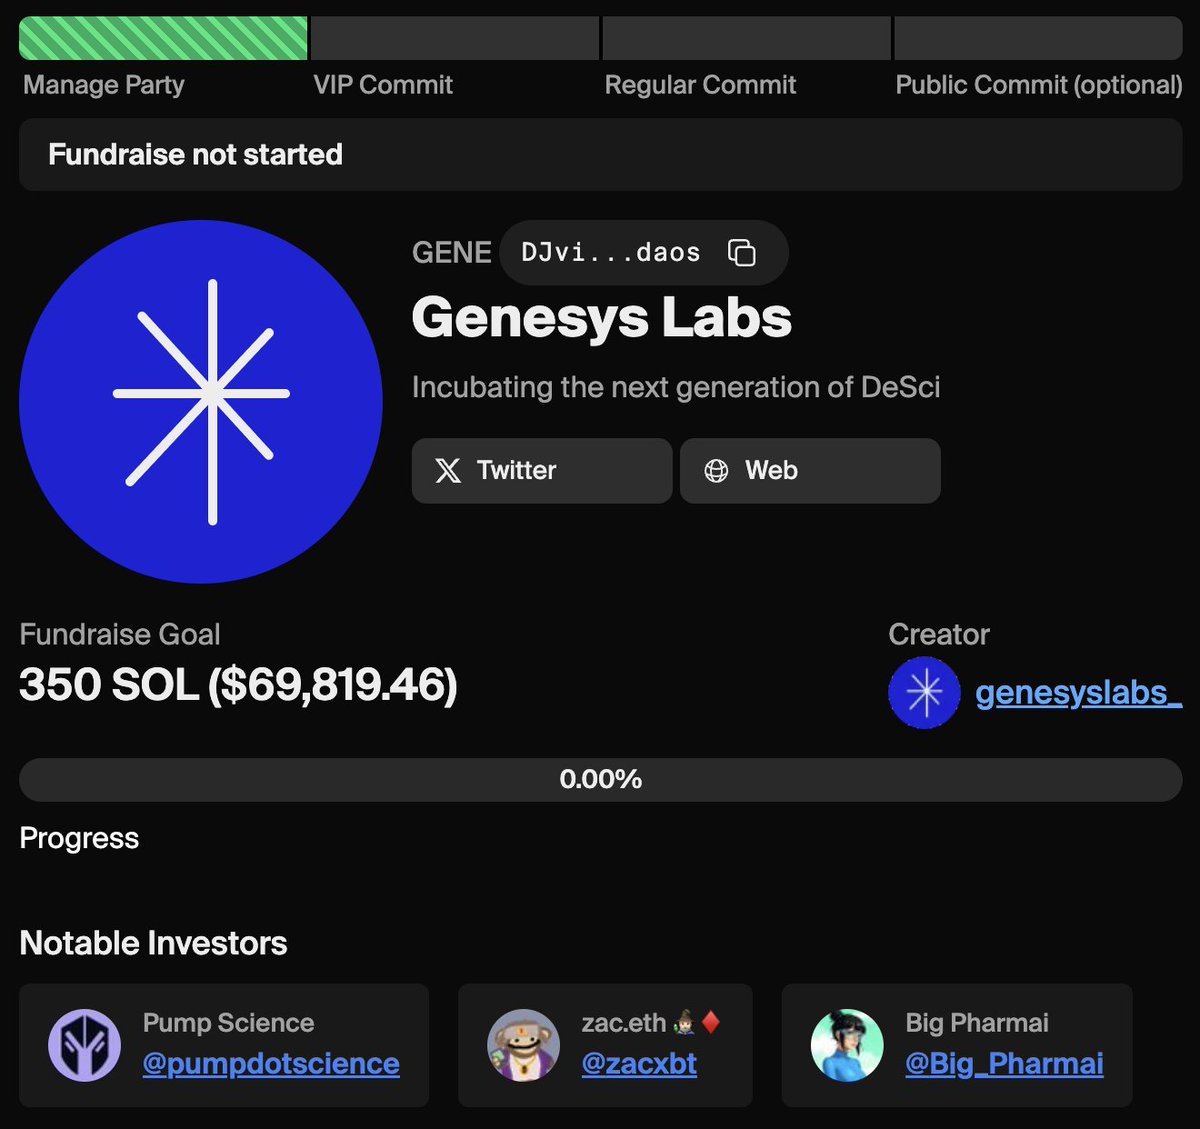The image size is (1200, 1129).
Task: Select the Regular Commit stage bar
Action: pos(747,38)
